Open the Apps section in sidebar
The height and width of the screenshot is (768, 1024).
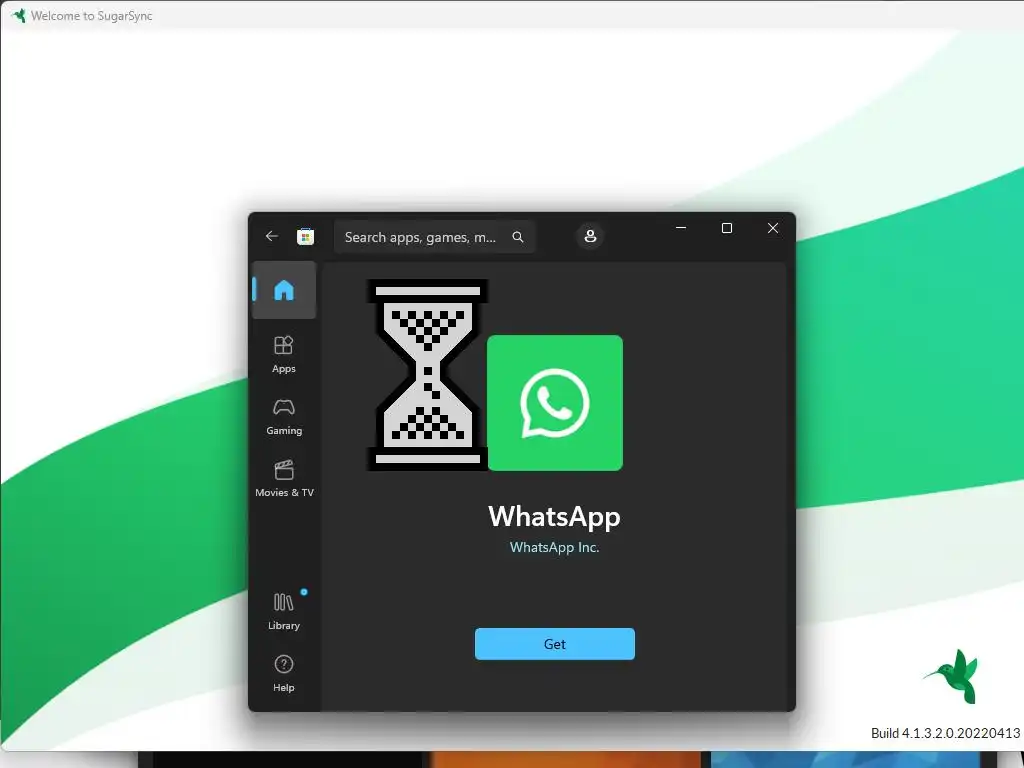click(284, 355)
